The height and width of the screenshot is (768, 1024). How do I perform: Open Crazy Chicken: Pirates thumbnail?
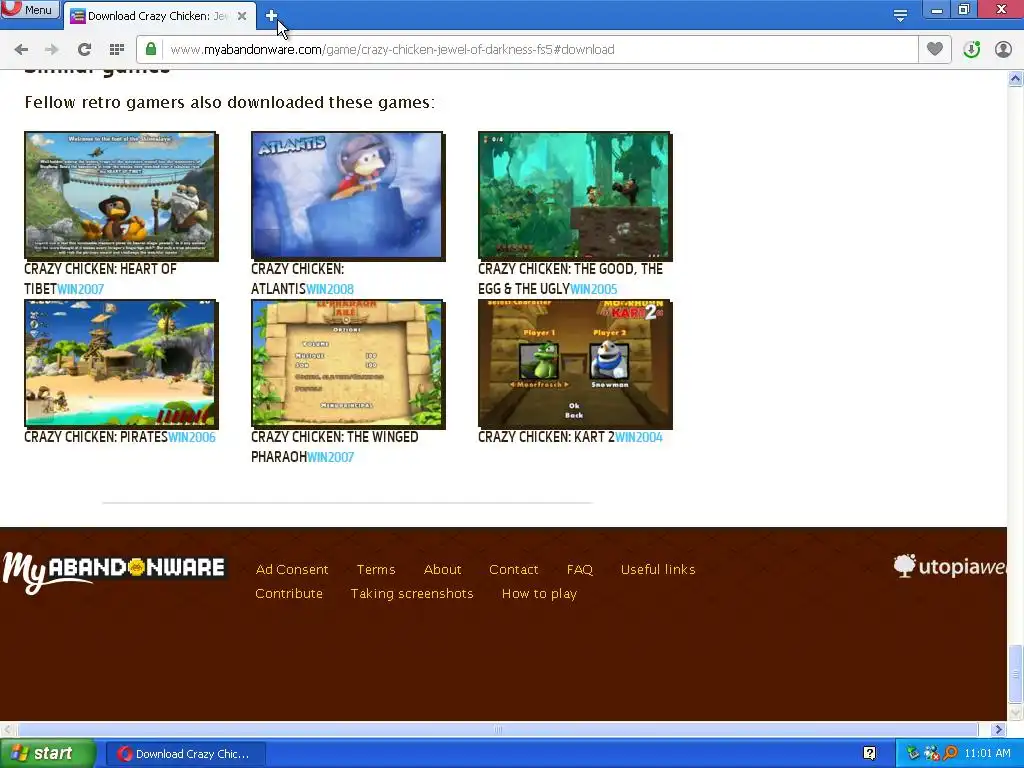pyautogui.click(x=121, y=364)
